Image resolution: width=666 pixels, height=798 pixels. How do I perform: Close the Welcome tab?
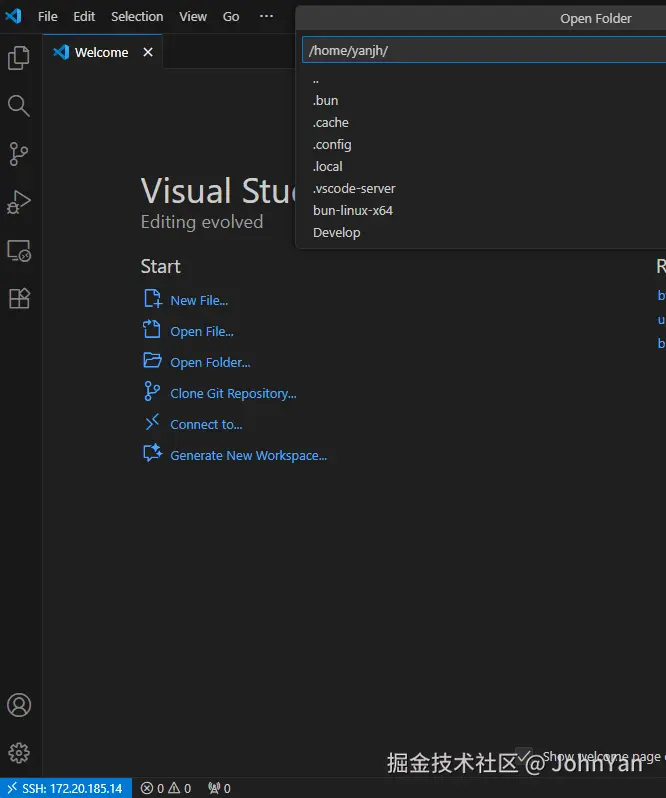[148, 52]
